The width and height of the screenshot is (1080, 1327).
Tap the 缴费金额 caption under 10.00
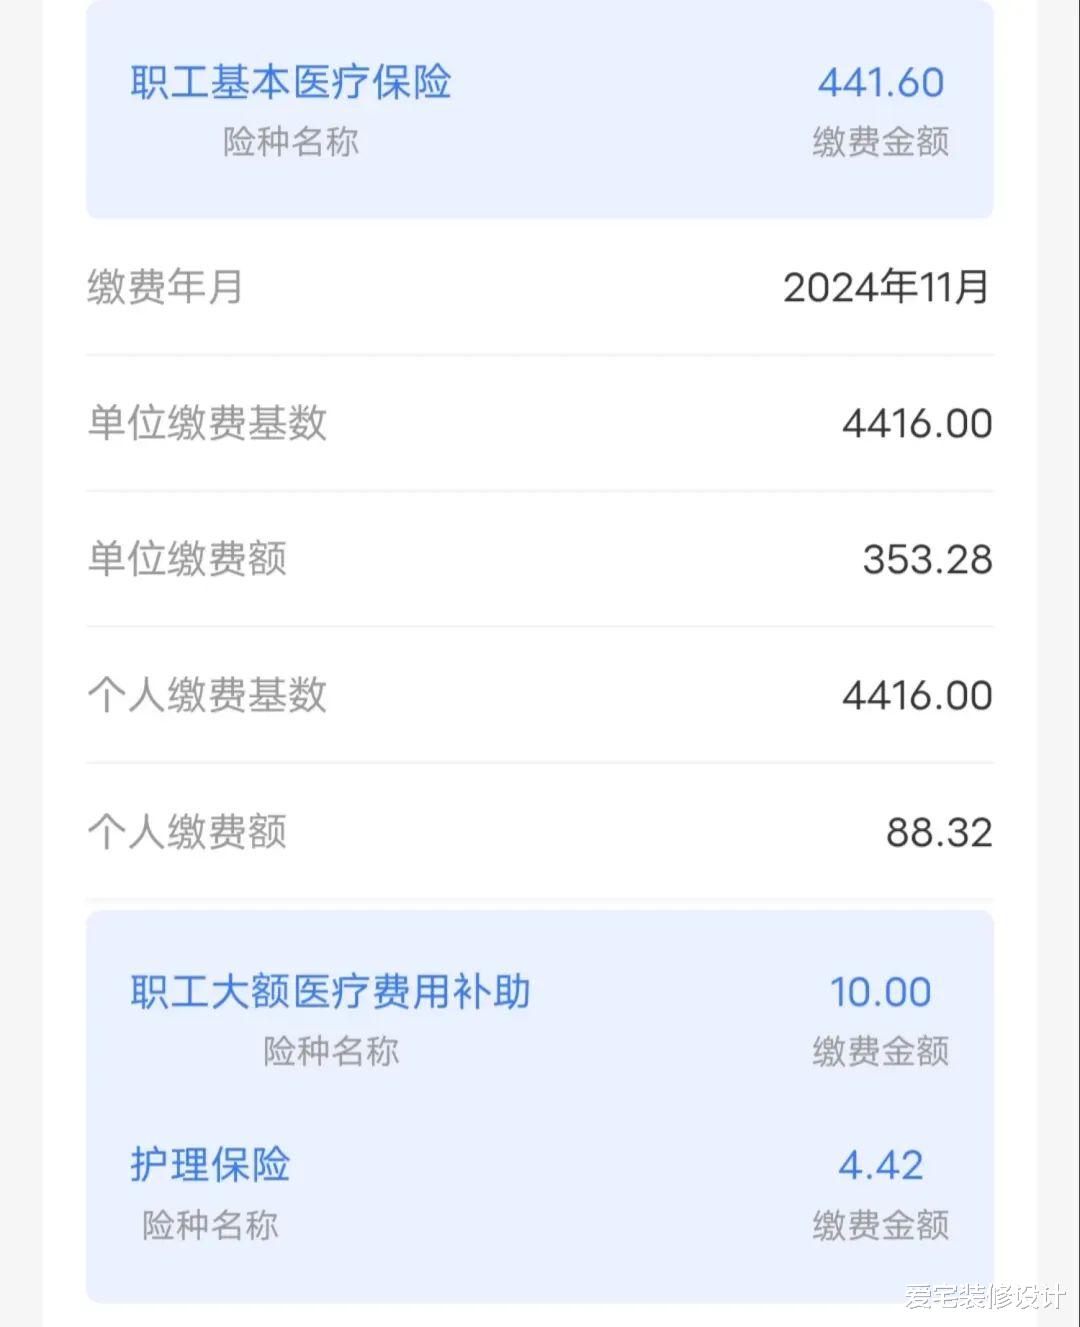click(x=881, y=1051)
